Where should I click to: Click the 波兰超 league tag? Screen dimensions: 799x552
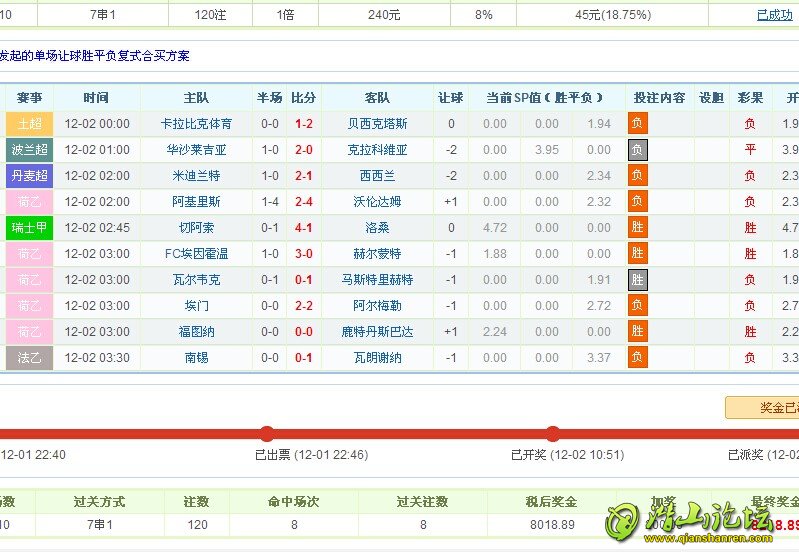coord(29,150)
